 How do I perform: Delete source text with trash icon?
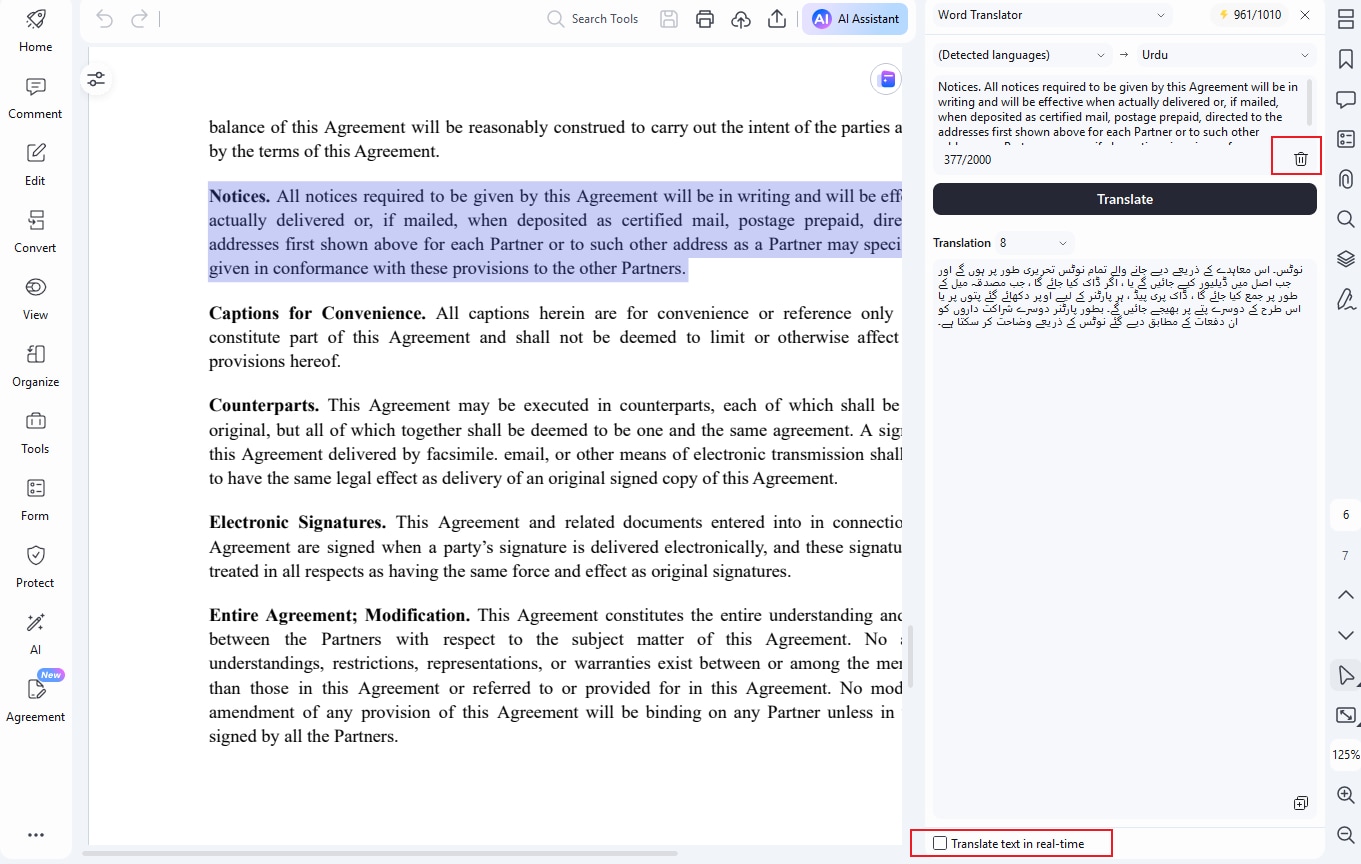(1300, 159)
